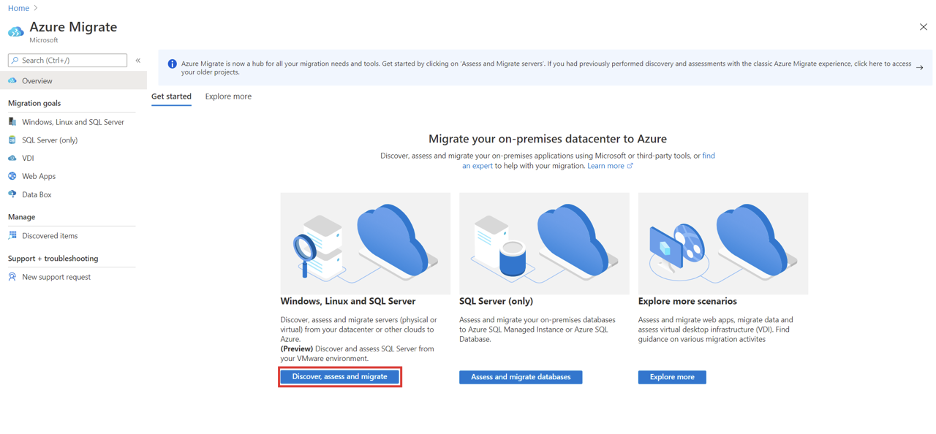Collapse the sidebar with double chevron
This screenshot has height=434, width=936.
[138, 61]
